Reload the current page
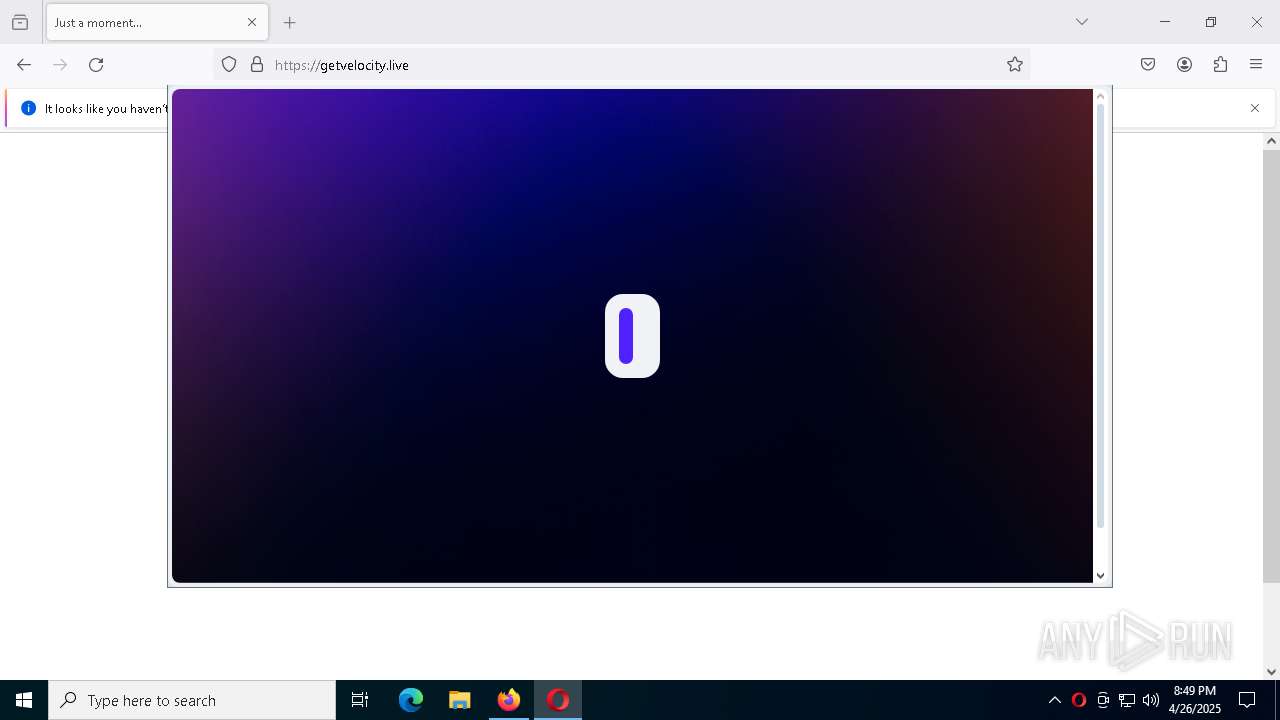1280x720 pixels. (x=96, y=65)
